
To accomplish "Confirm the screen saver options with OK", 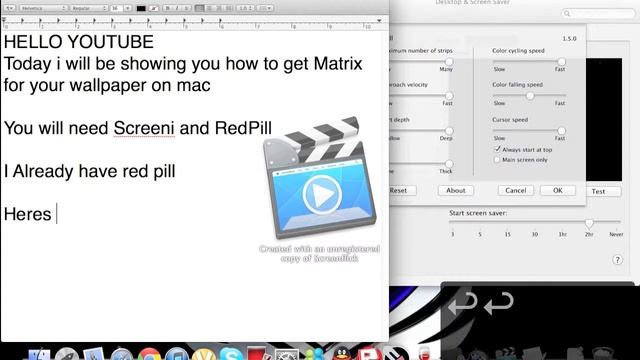I will click(x=558, y=191).
